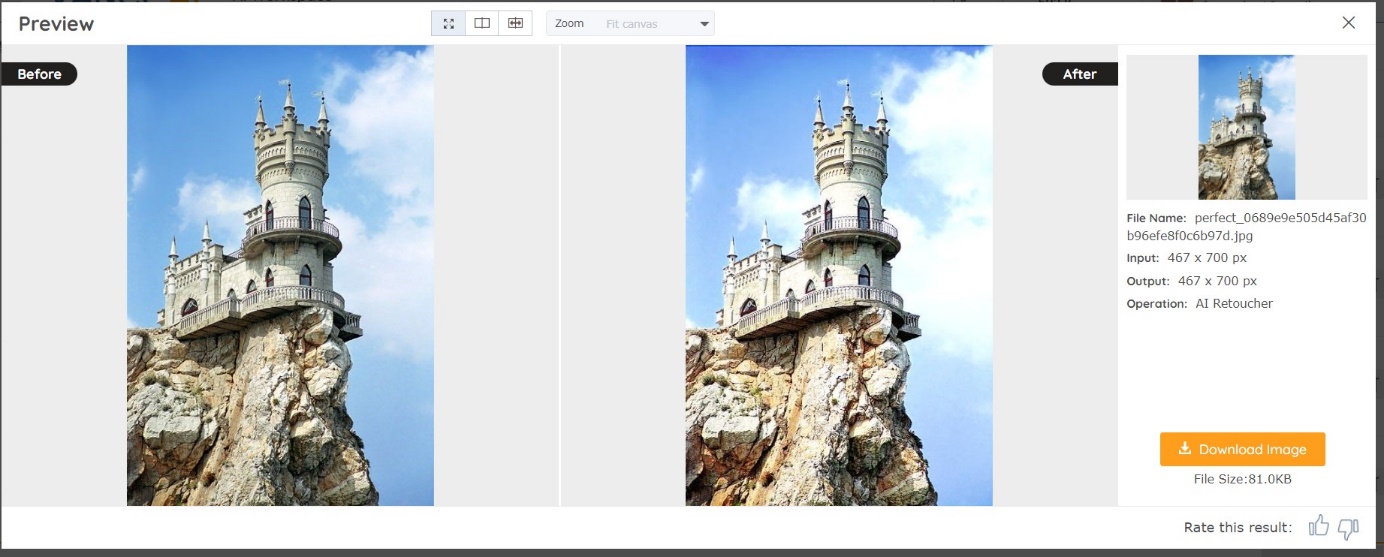Switch to the split-pane comparison view icon
Viewport: 1384px width, 557px height.
(x=482, y=23)
